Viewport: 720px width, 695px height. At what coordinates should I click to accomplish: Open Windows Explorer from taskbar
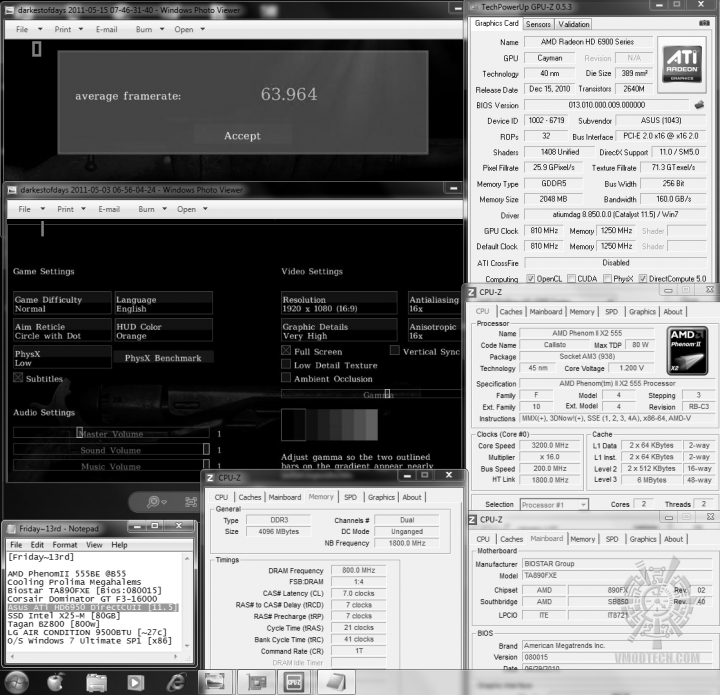pos(96,683)
